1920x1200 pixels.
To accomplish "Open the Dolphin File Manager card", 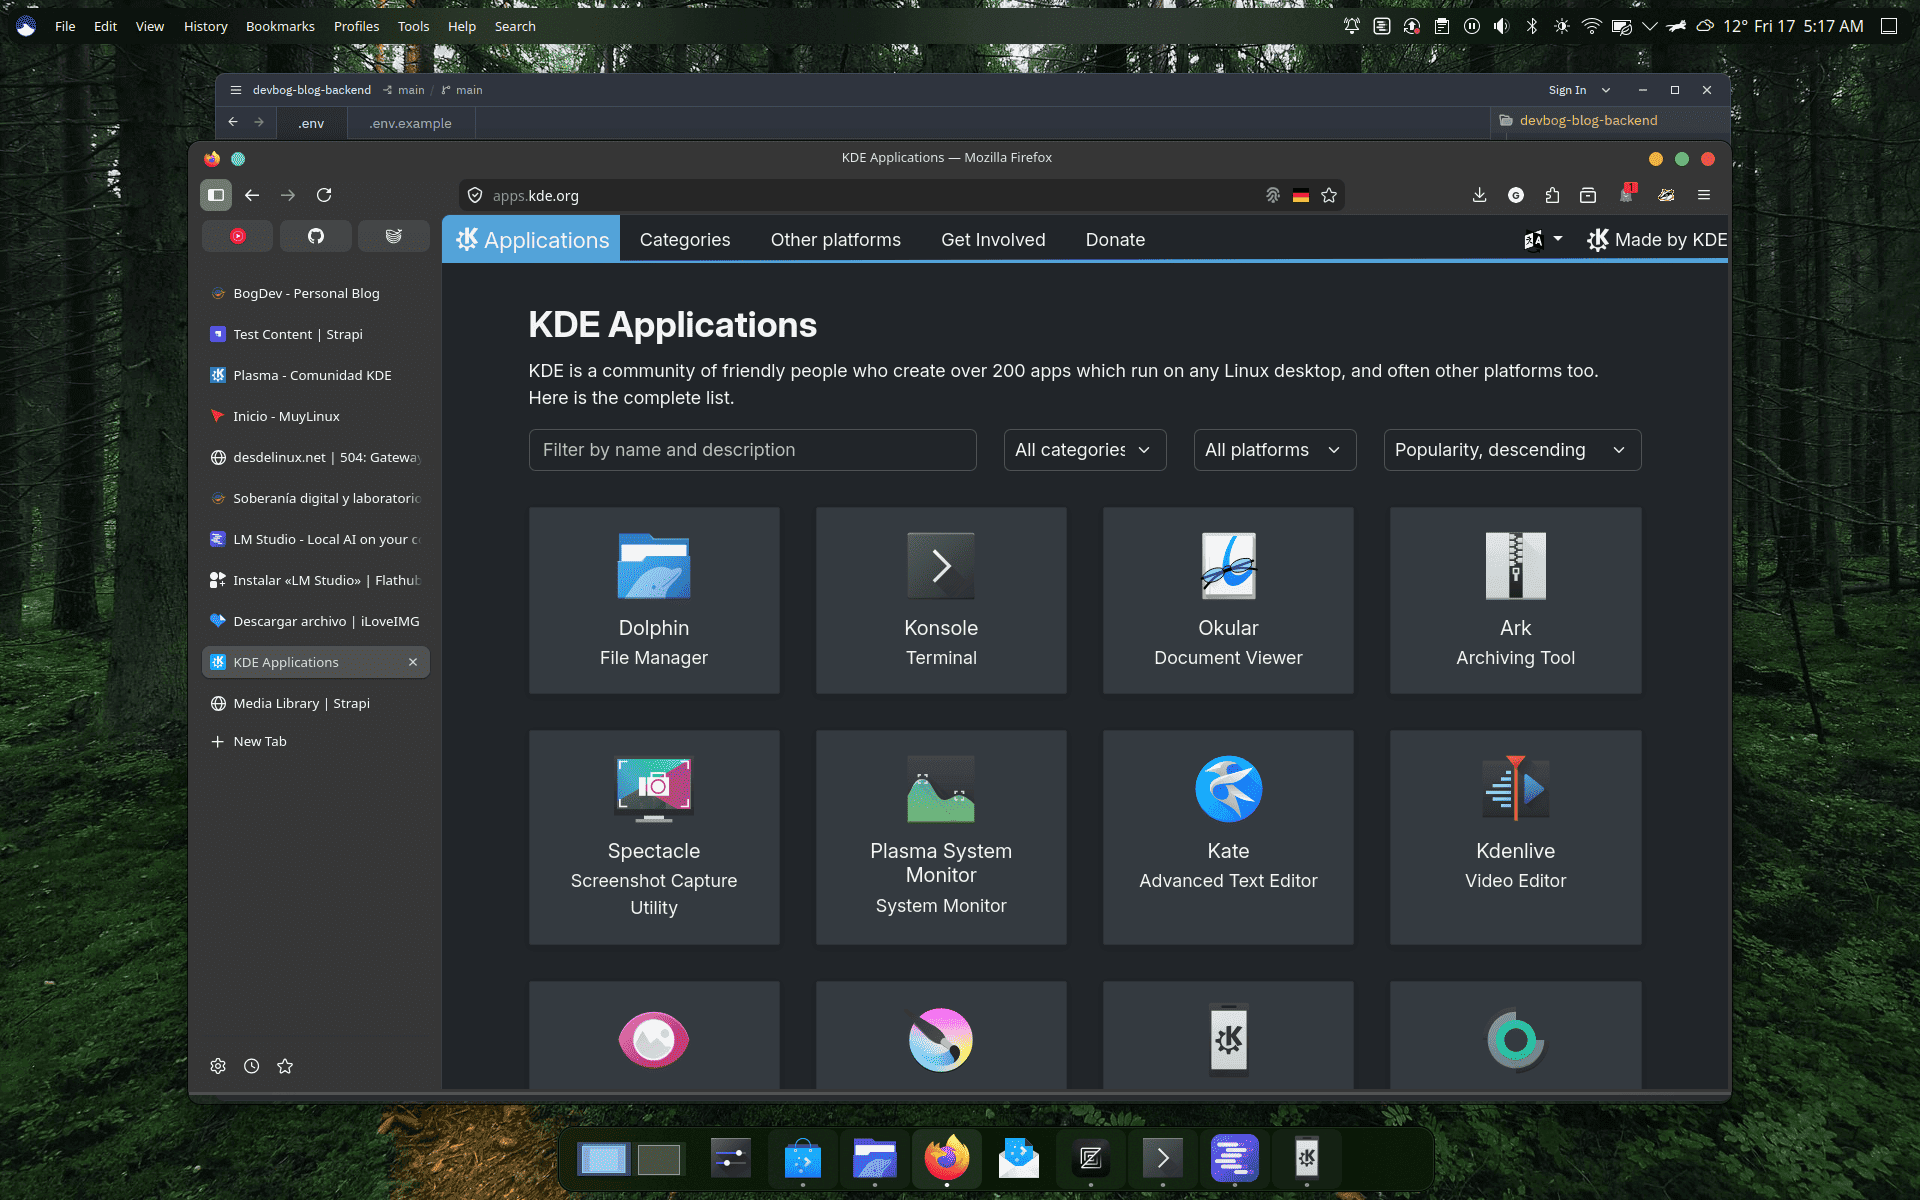I will pos(654,600).
